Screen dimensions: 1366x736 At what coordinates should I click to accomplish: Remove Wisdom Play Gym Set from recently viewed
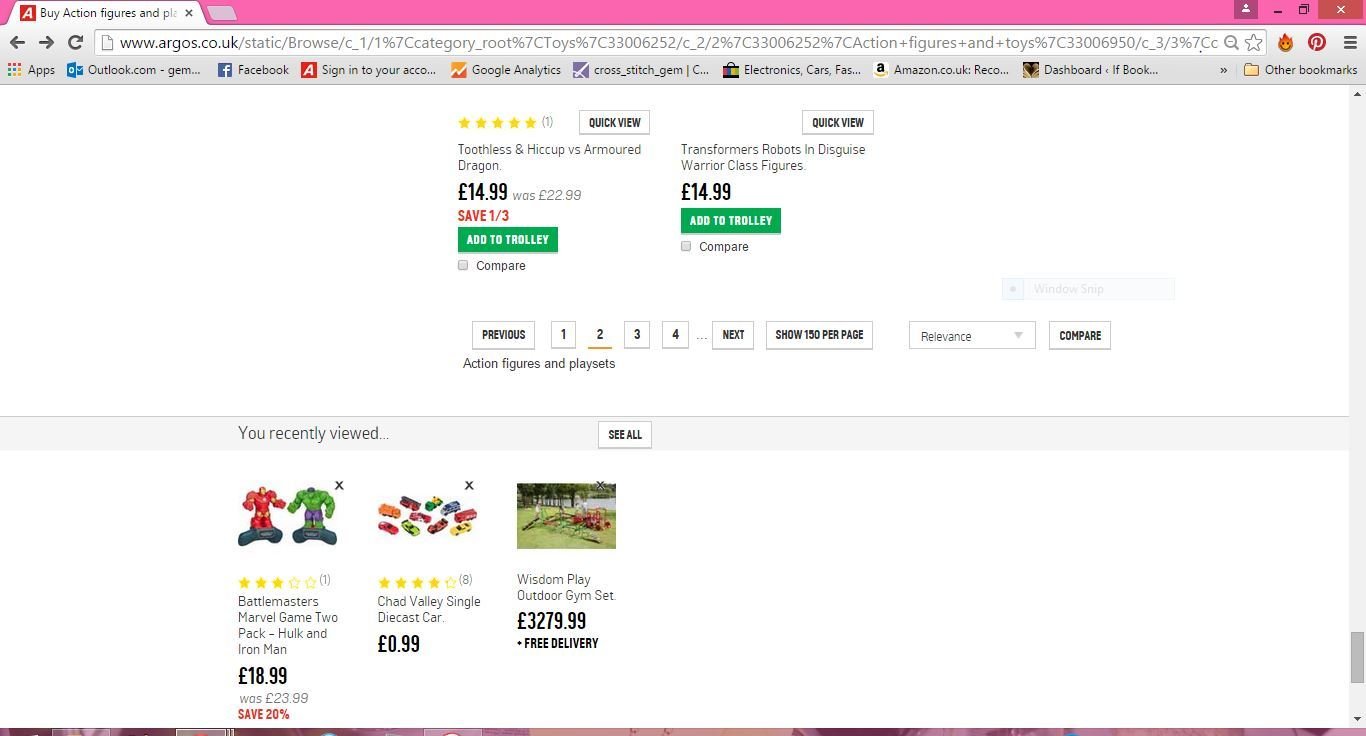[x=600, y=485]
